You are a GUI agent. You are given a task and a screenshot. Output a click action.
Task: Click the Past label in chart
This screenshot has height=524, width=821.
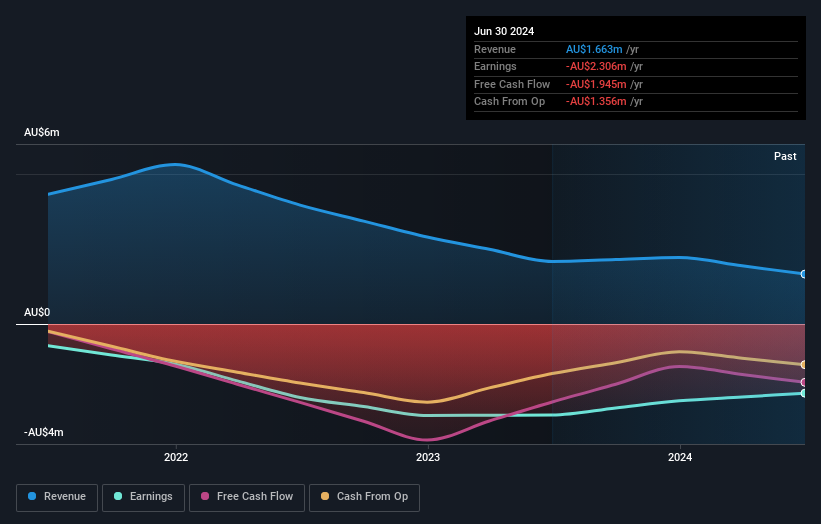pyautogui.click(x=785, y=156)
